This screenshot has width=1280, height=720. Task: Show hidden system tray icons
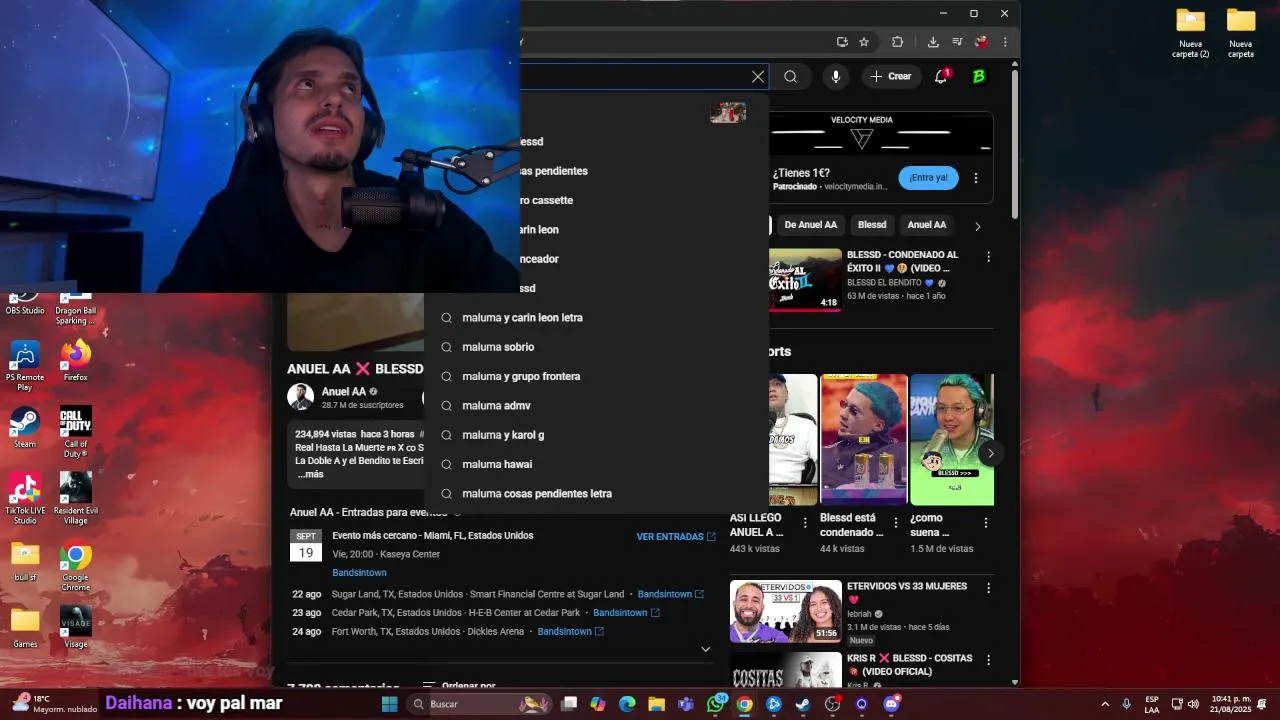(x=1105, y=704)
